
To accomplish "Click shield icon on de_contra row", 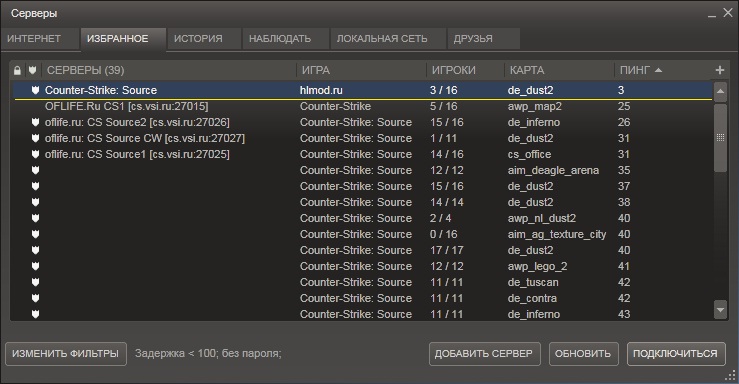I will [35, 298].
